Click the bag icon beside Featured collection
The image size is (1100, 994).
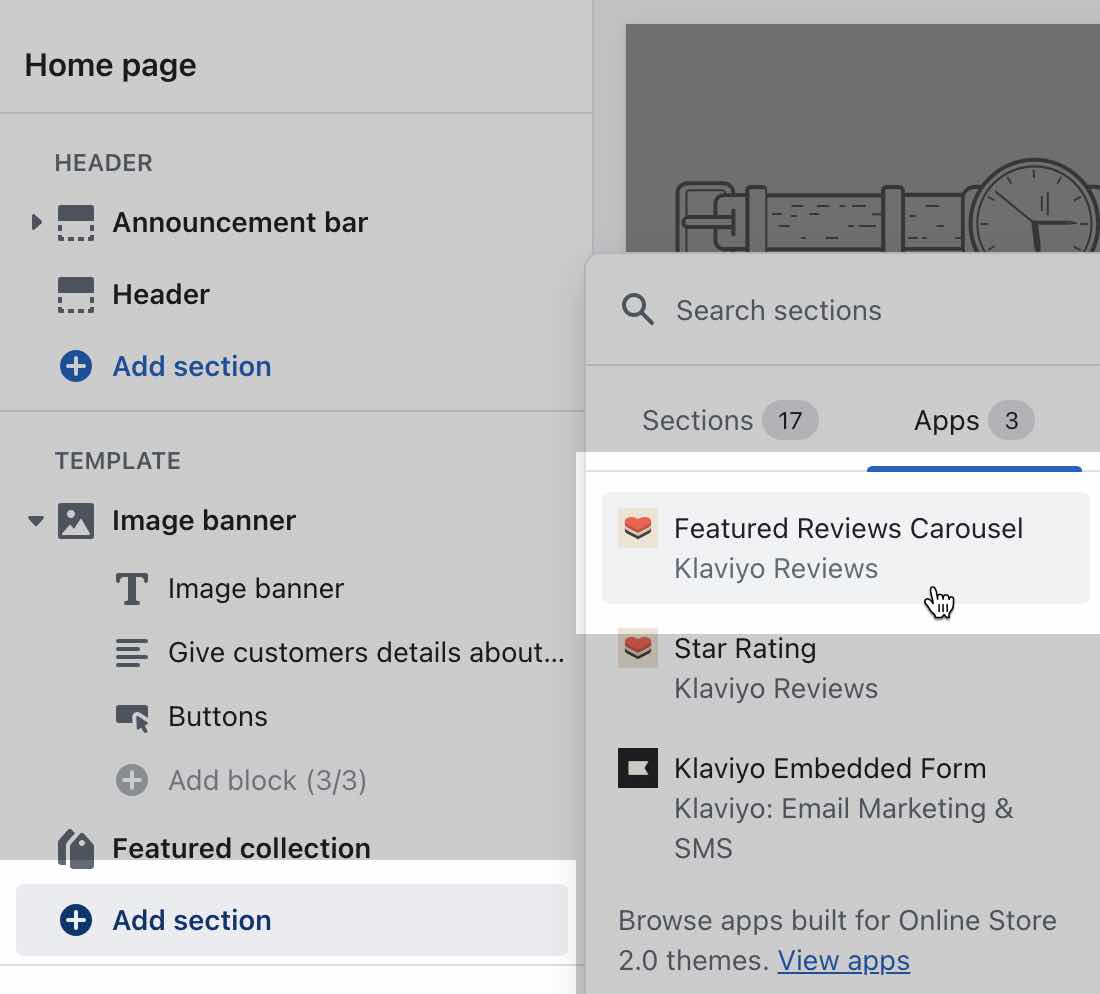point(75,848)
